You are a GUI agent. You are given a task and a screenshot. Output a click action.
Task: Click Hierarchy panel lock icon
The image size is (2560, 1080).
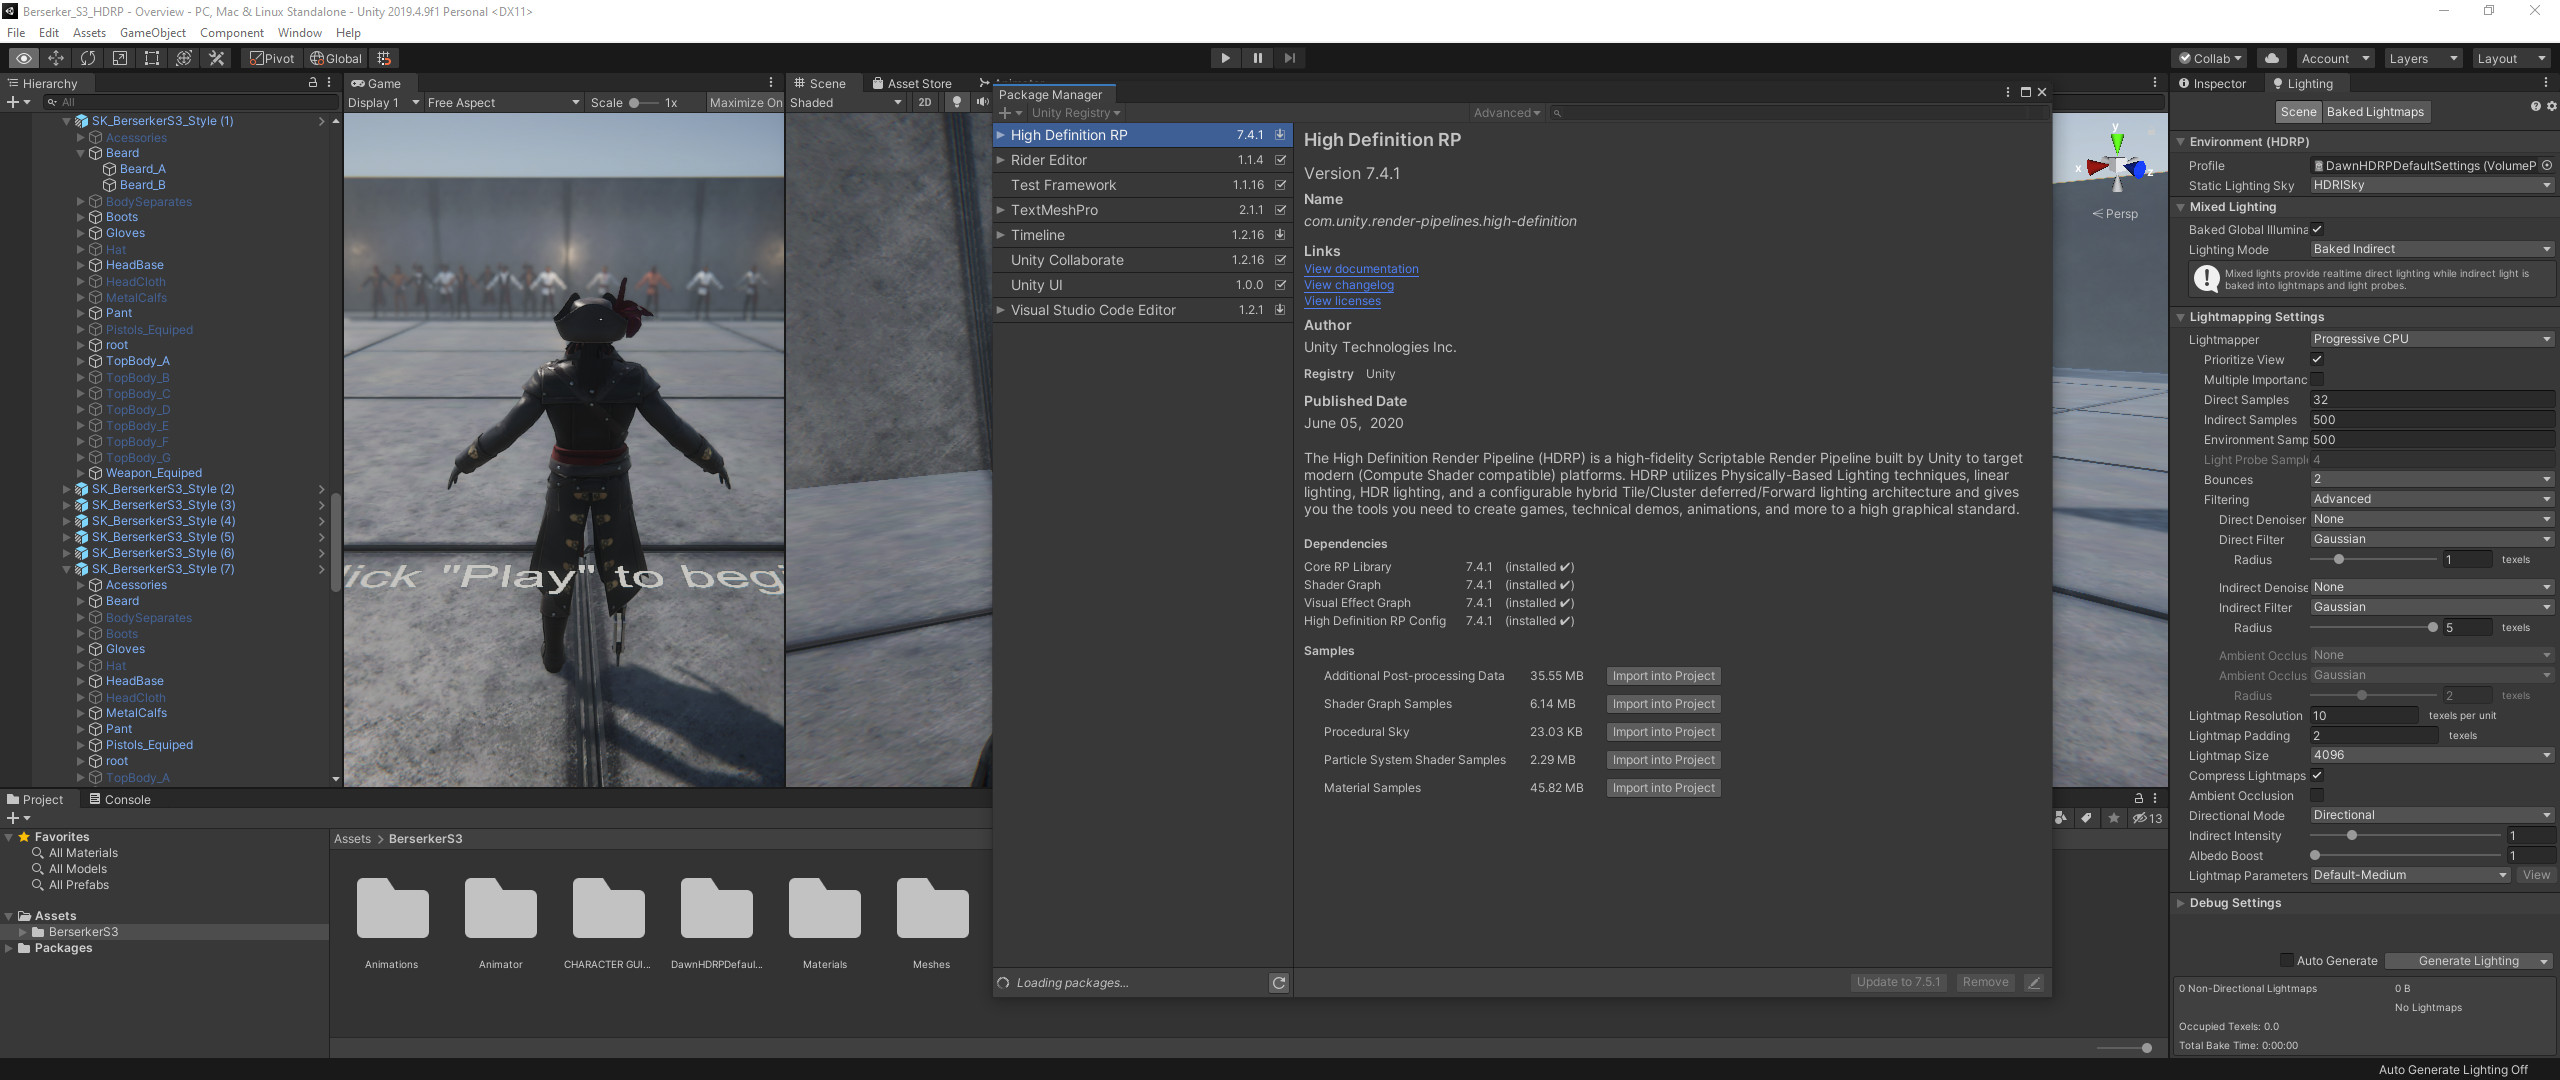coord(313,83)
